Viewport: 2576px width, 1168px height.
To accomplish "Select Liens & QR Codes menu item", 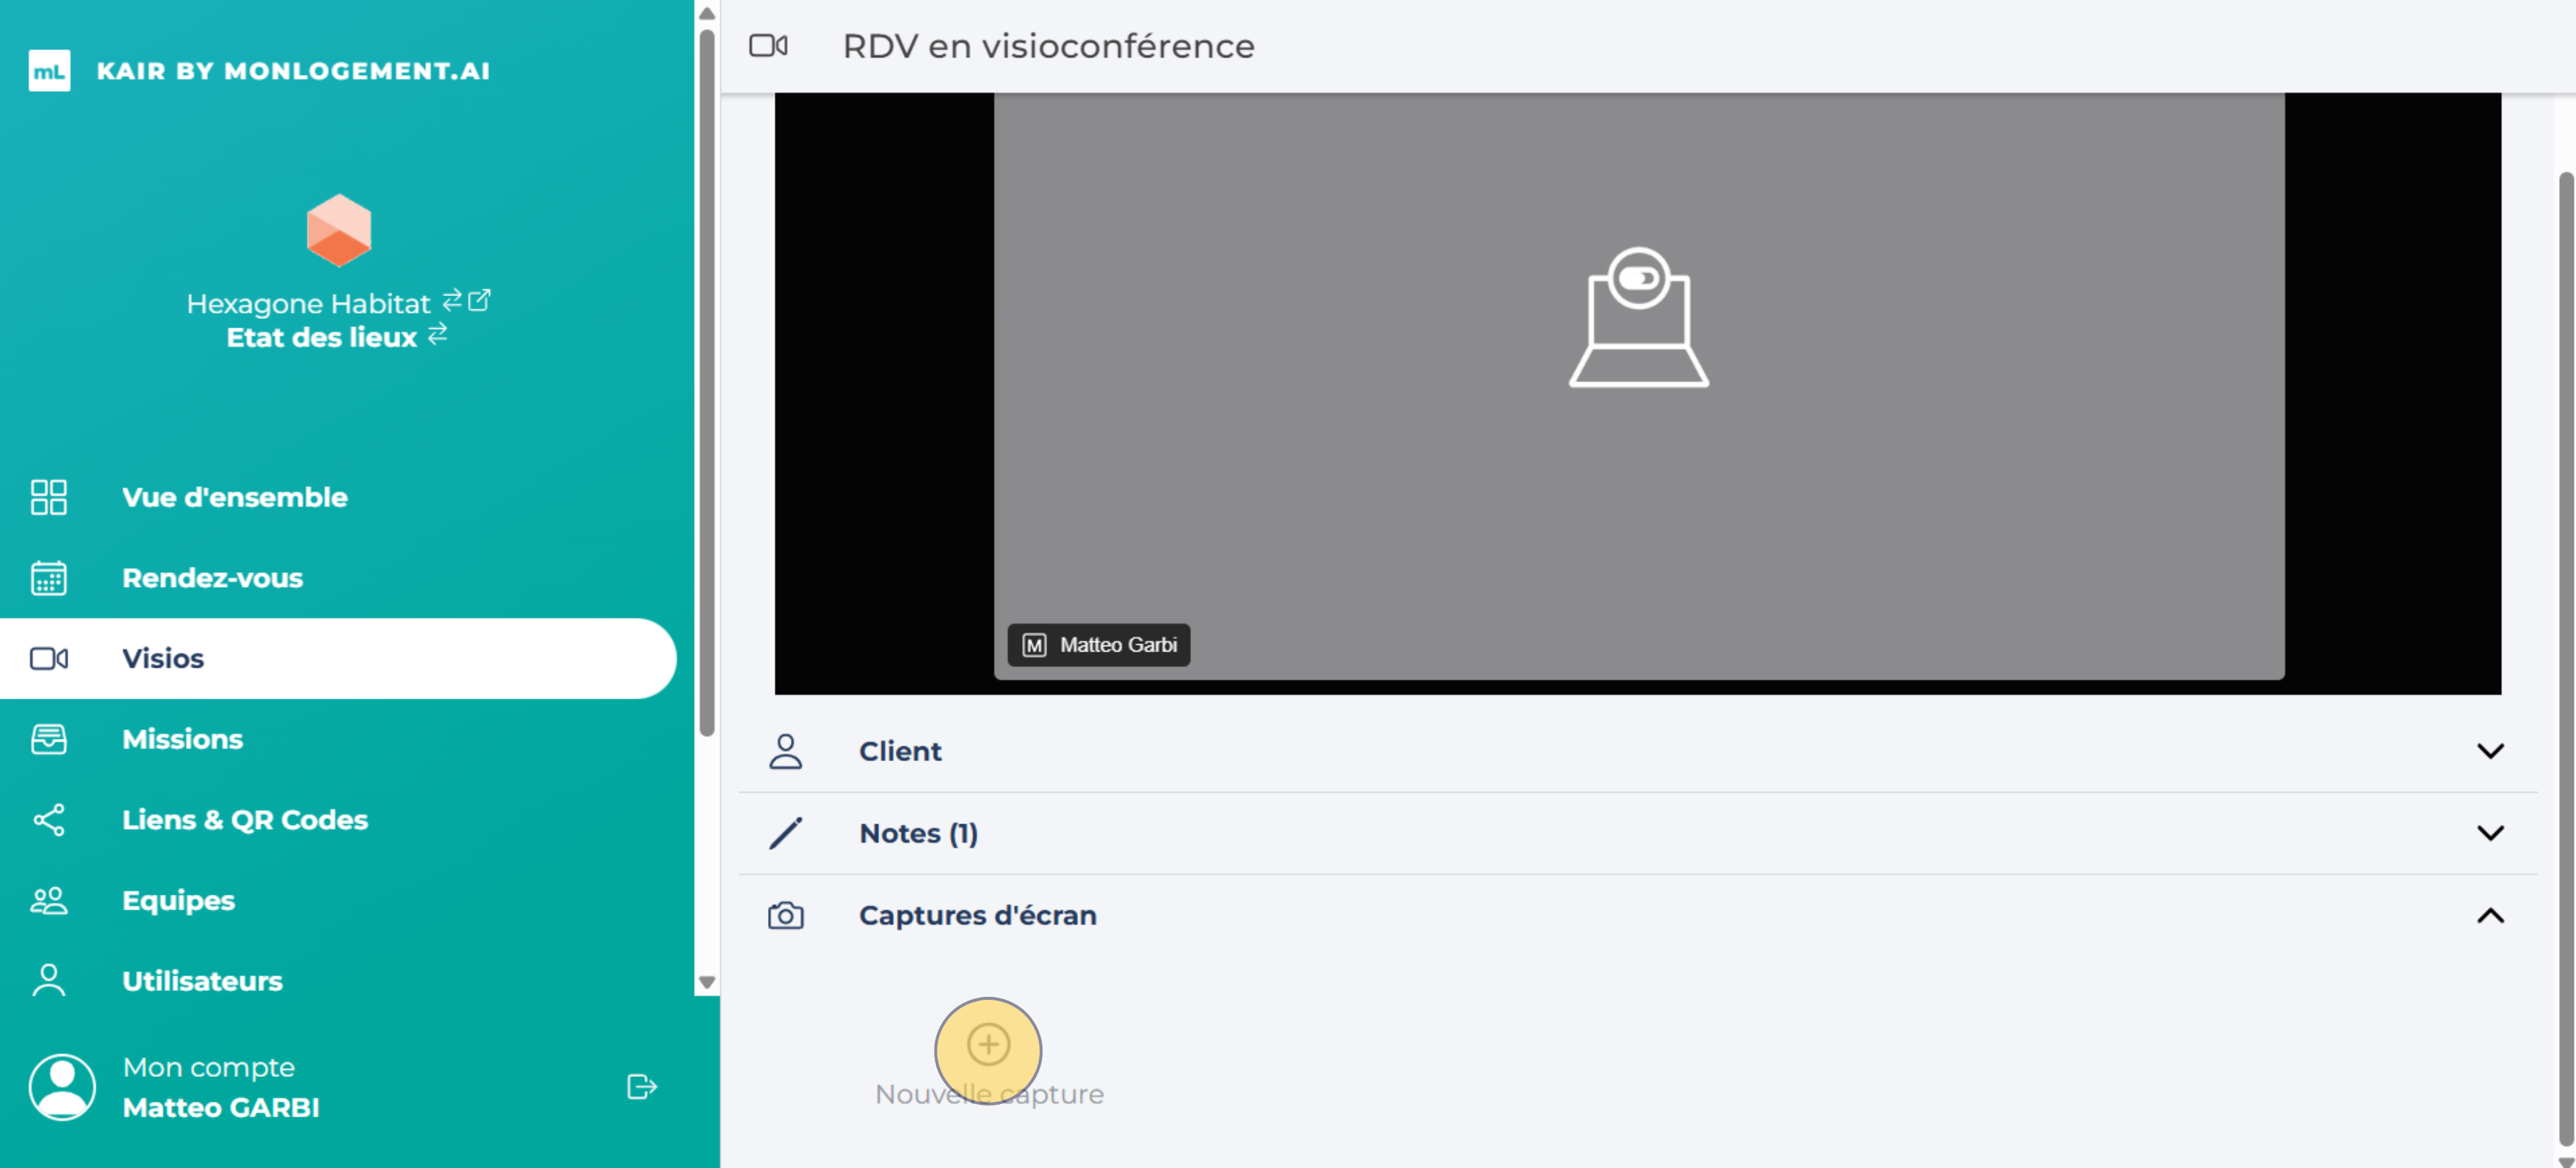I will click(x=244, y=819).
